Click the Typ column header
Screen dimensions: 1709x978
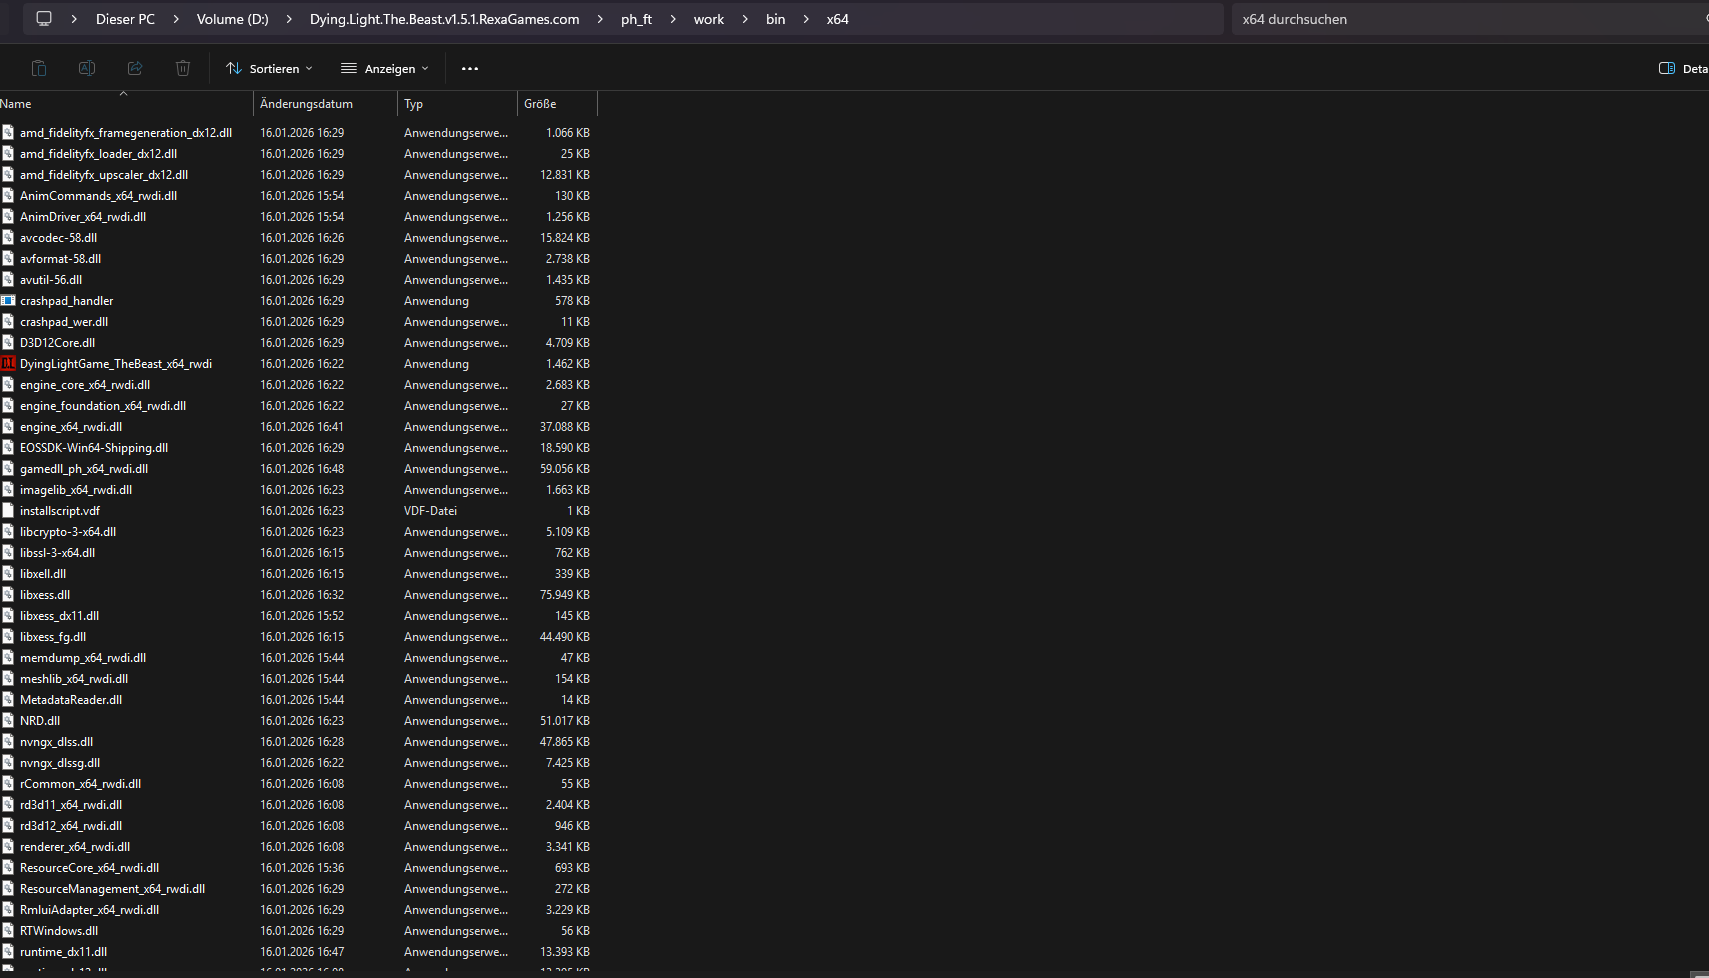(458, 104)
